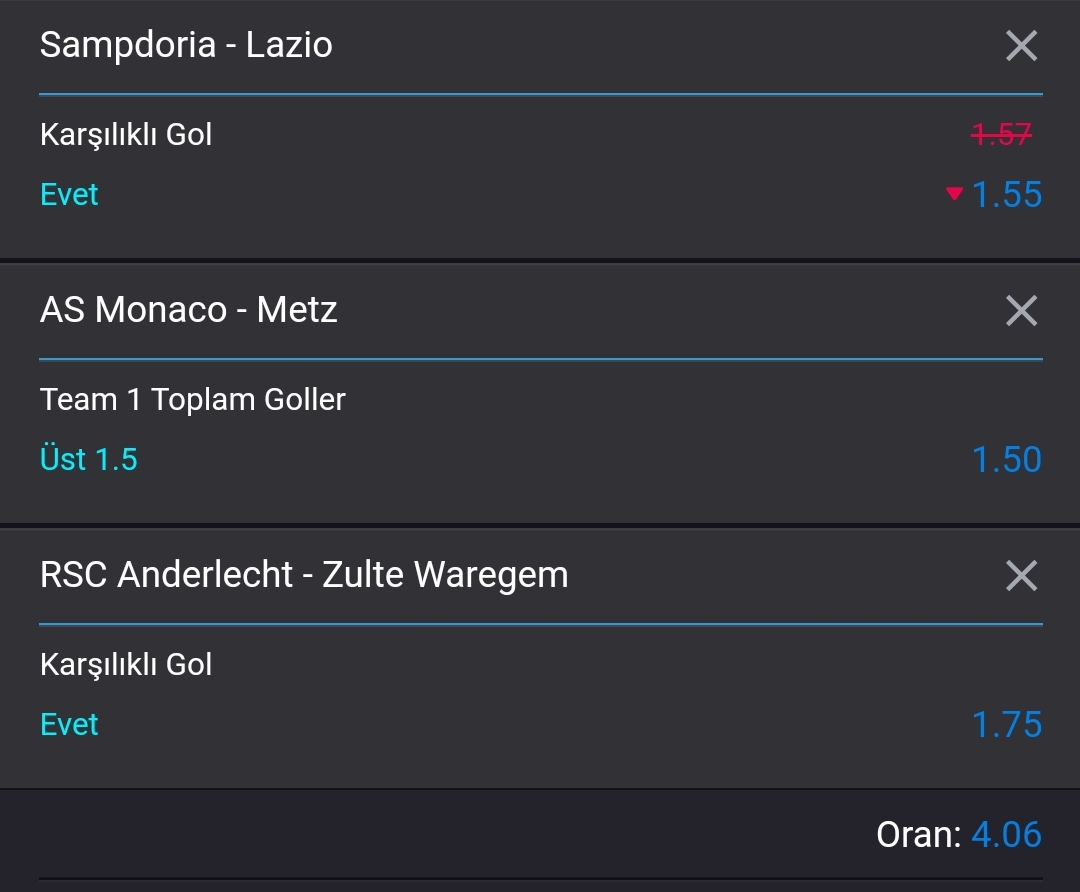Select the Üst 1.5 selection

89,459
